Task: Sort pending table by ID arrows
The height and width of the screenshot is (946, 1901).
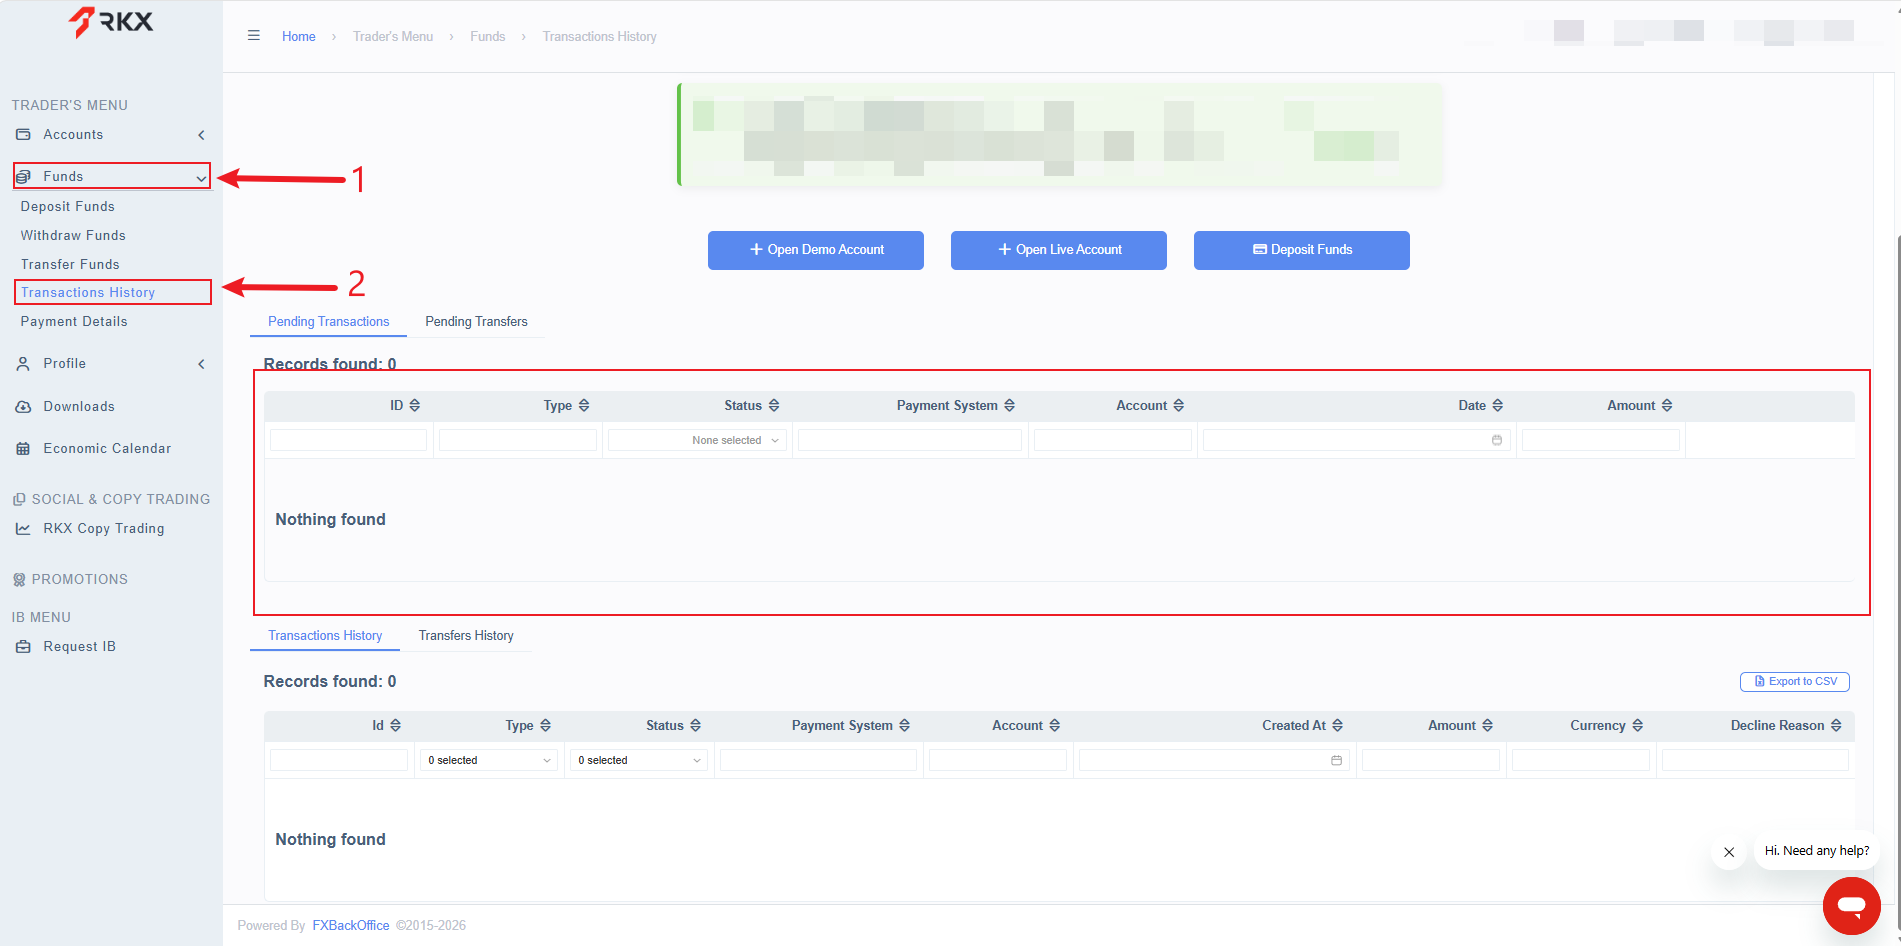Action: pyautogui.click(x=415, y=405)
